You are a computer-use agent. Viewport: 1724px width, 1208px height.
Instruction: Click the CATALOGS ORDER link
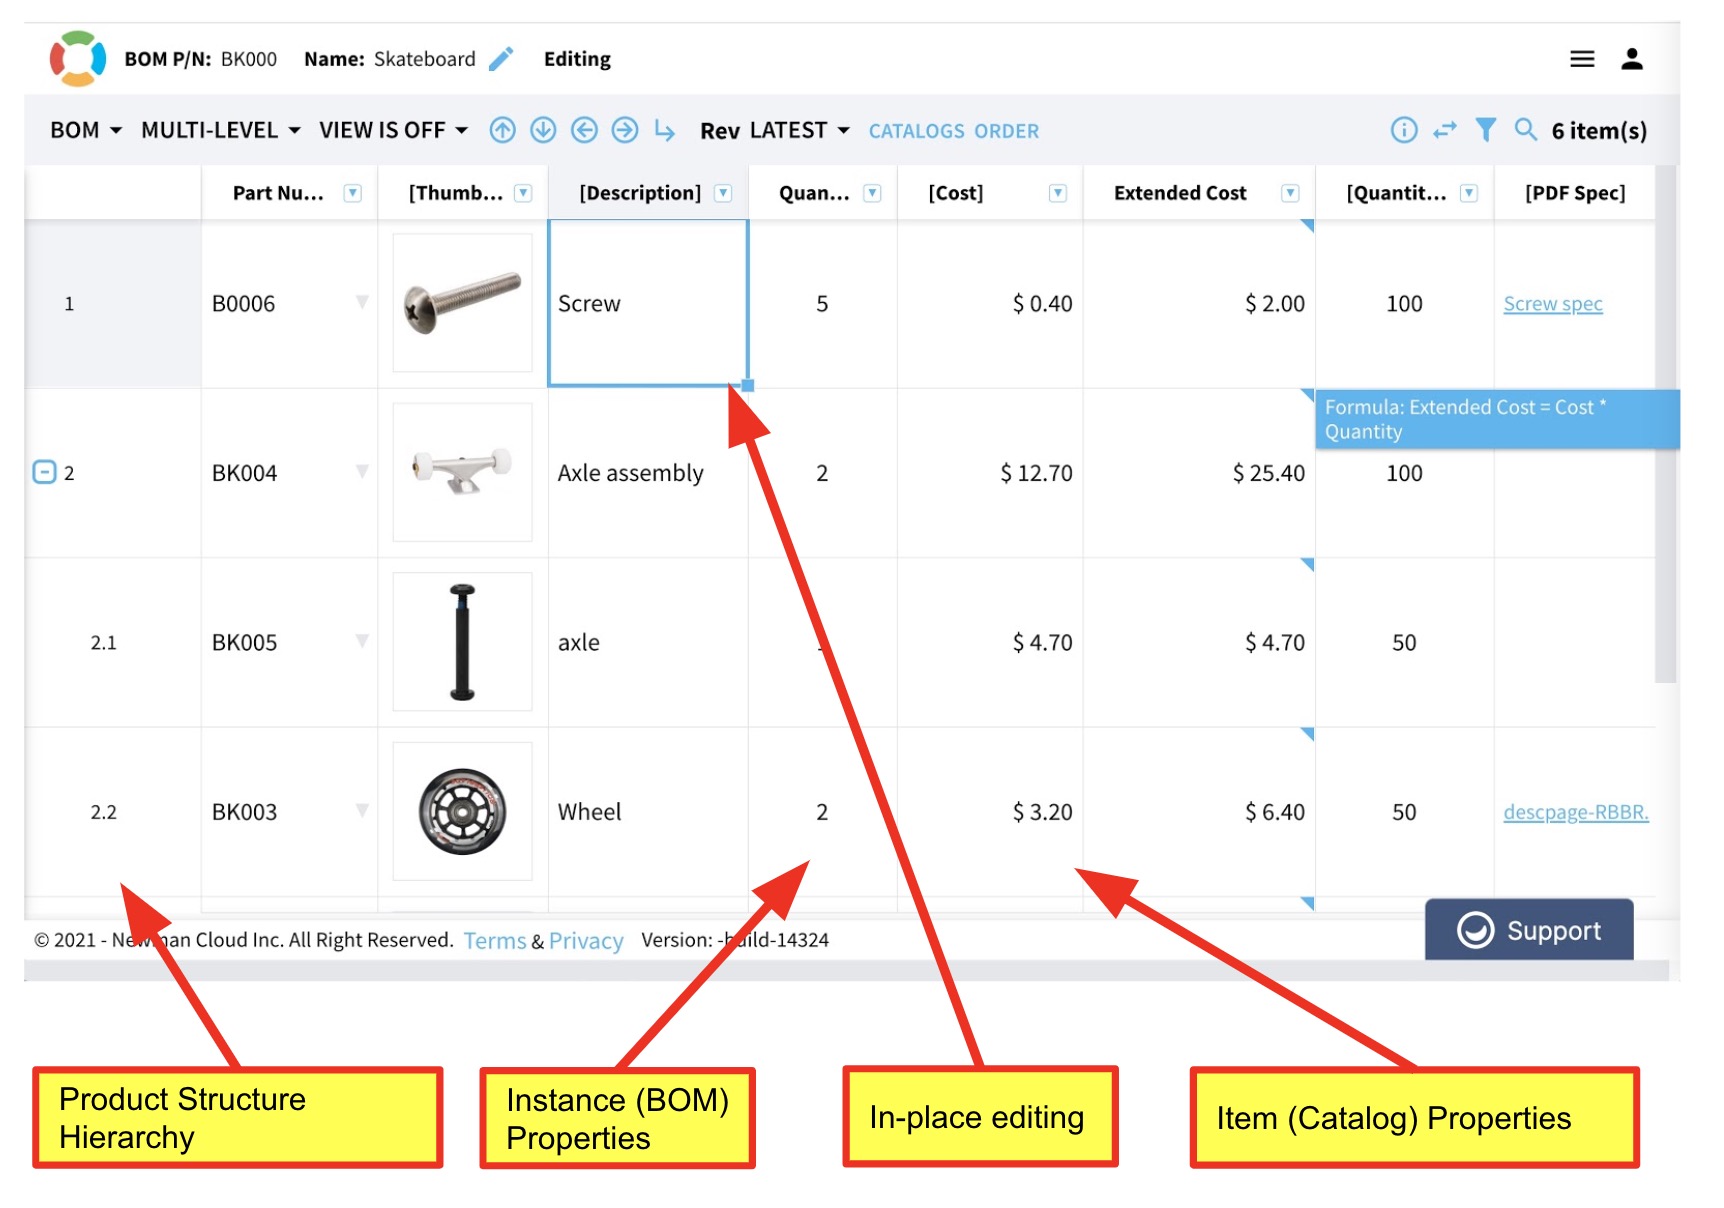pos(953,131)
